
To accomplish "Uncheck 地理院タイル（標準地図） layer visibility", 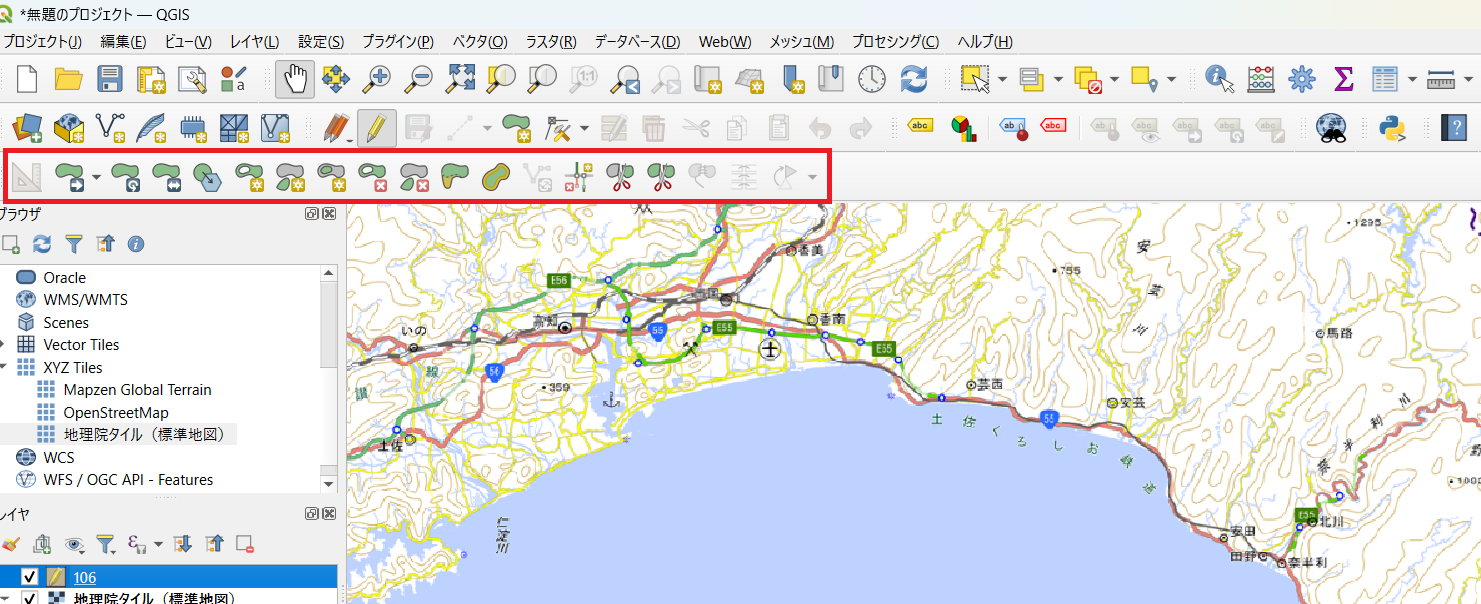I will click(x=29, y=599).
